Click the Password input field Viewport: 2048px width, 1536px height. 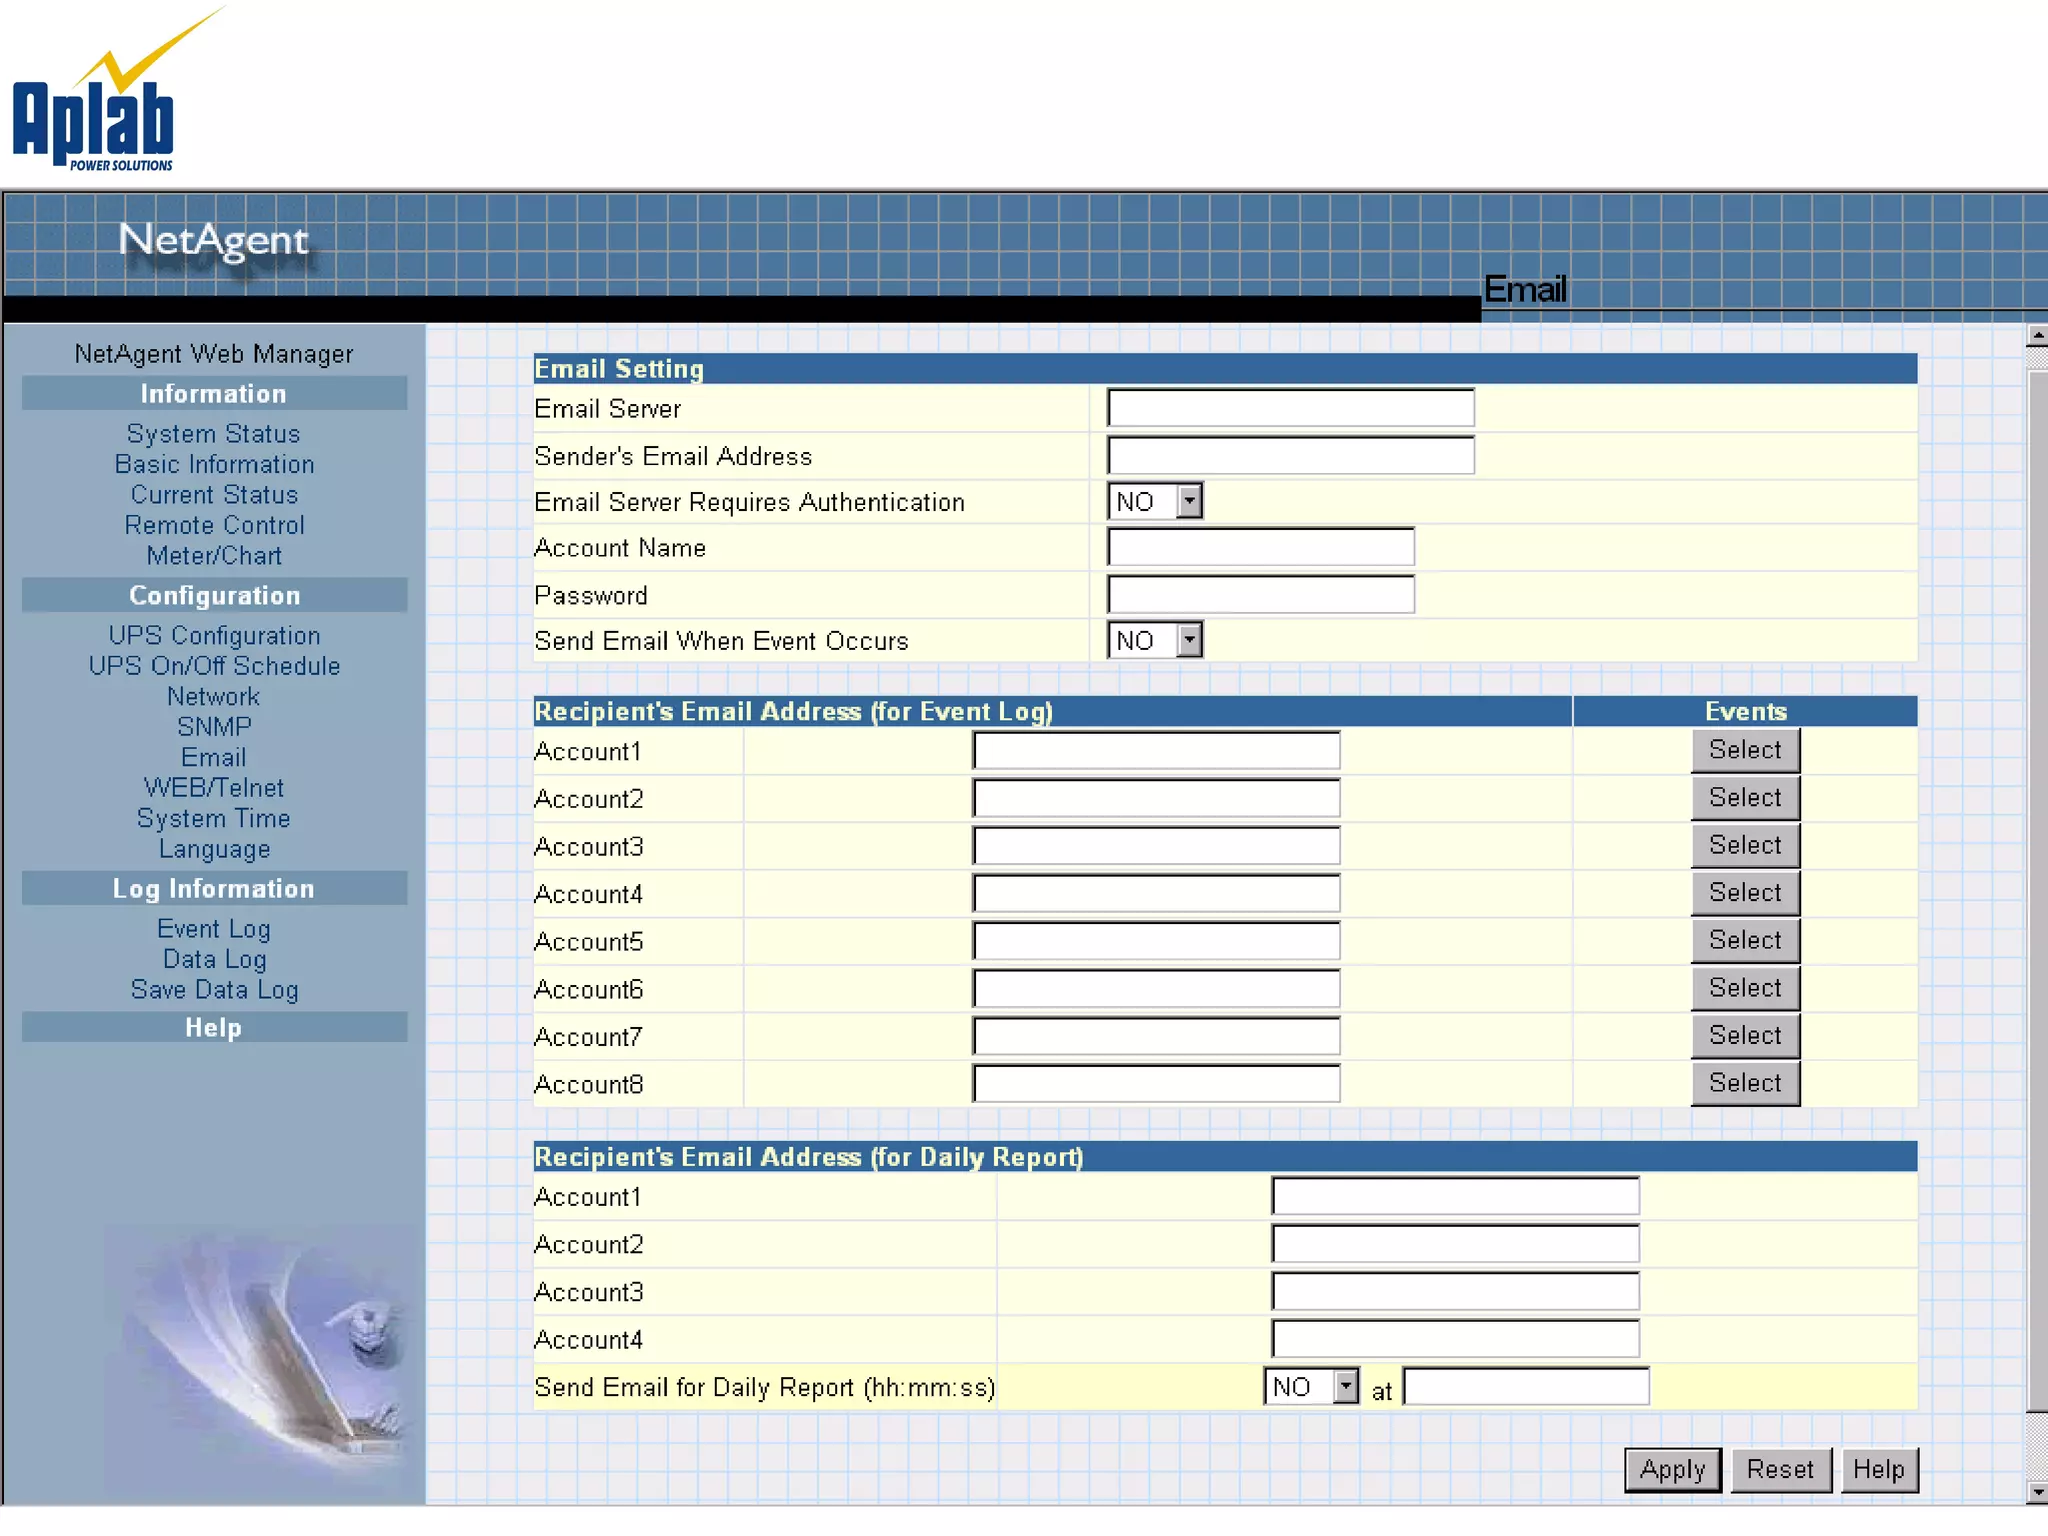pyautogui.click(x=1260, y=595)
